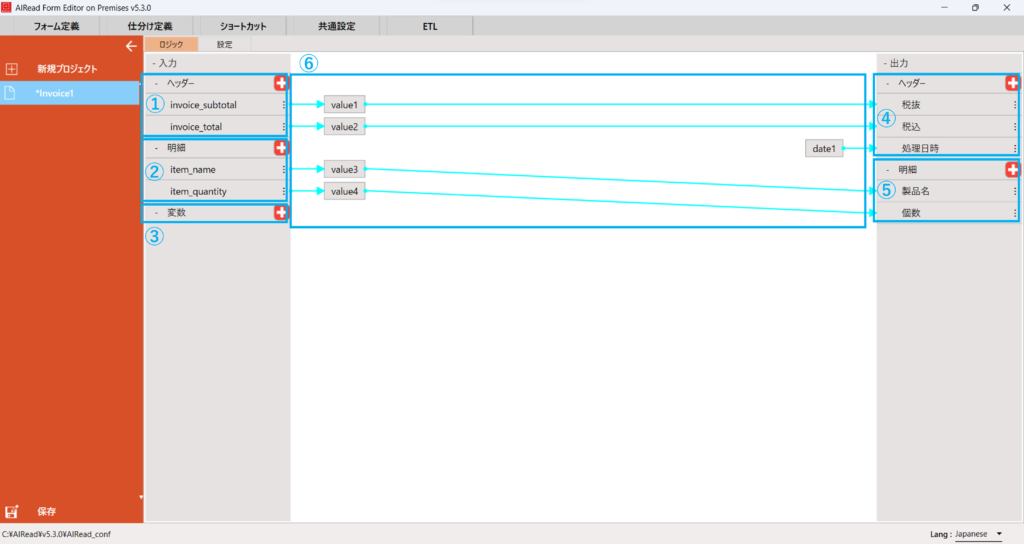This screenshot has height=544, width=1024.
Task: Switch to the ETL tab
Action: (429, 26)
